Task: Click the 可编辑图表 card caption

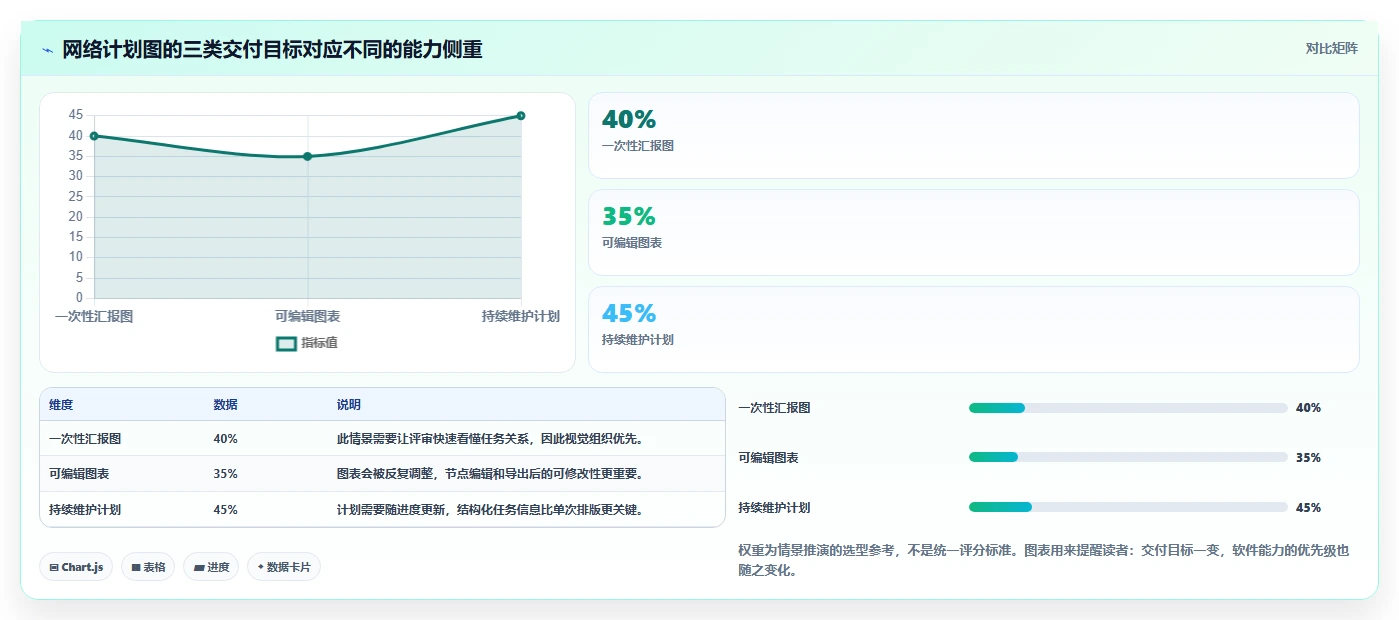Action: pos(632,243)
